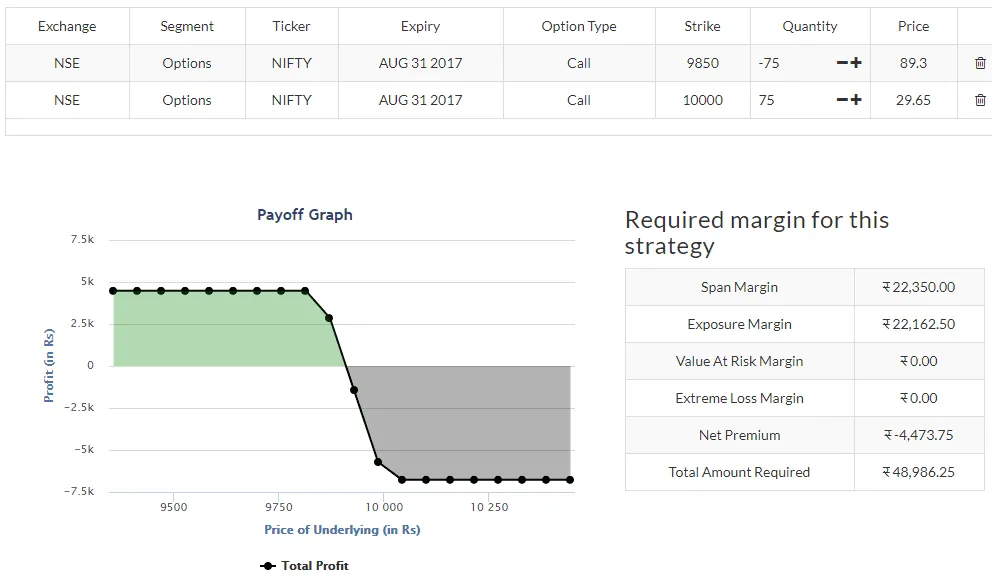Increase quantity for the 9850 strike row
This screenshot has height=578, width=992.
[856, 63]
